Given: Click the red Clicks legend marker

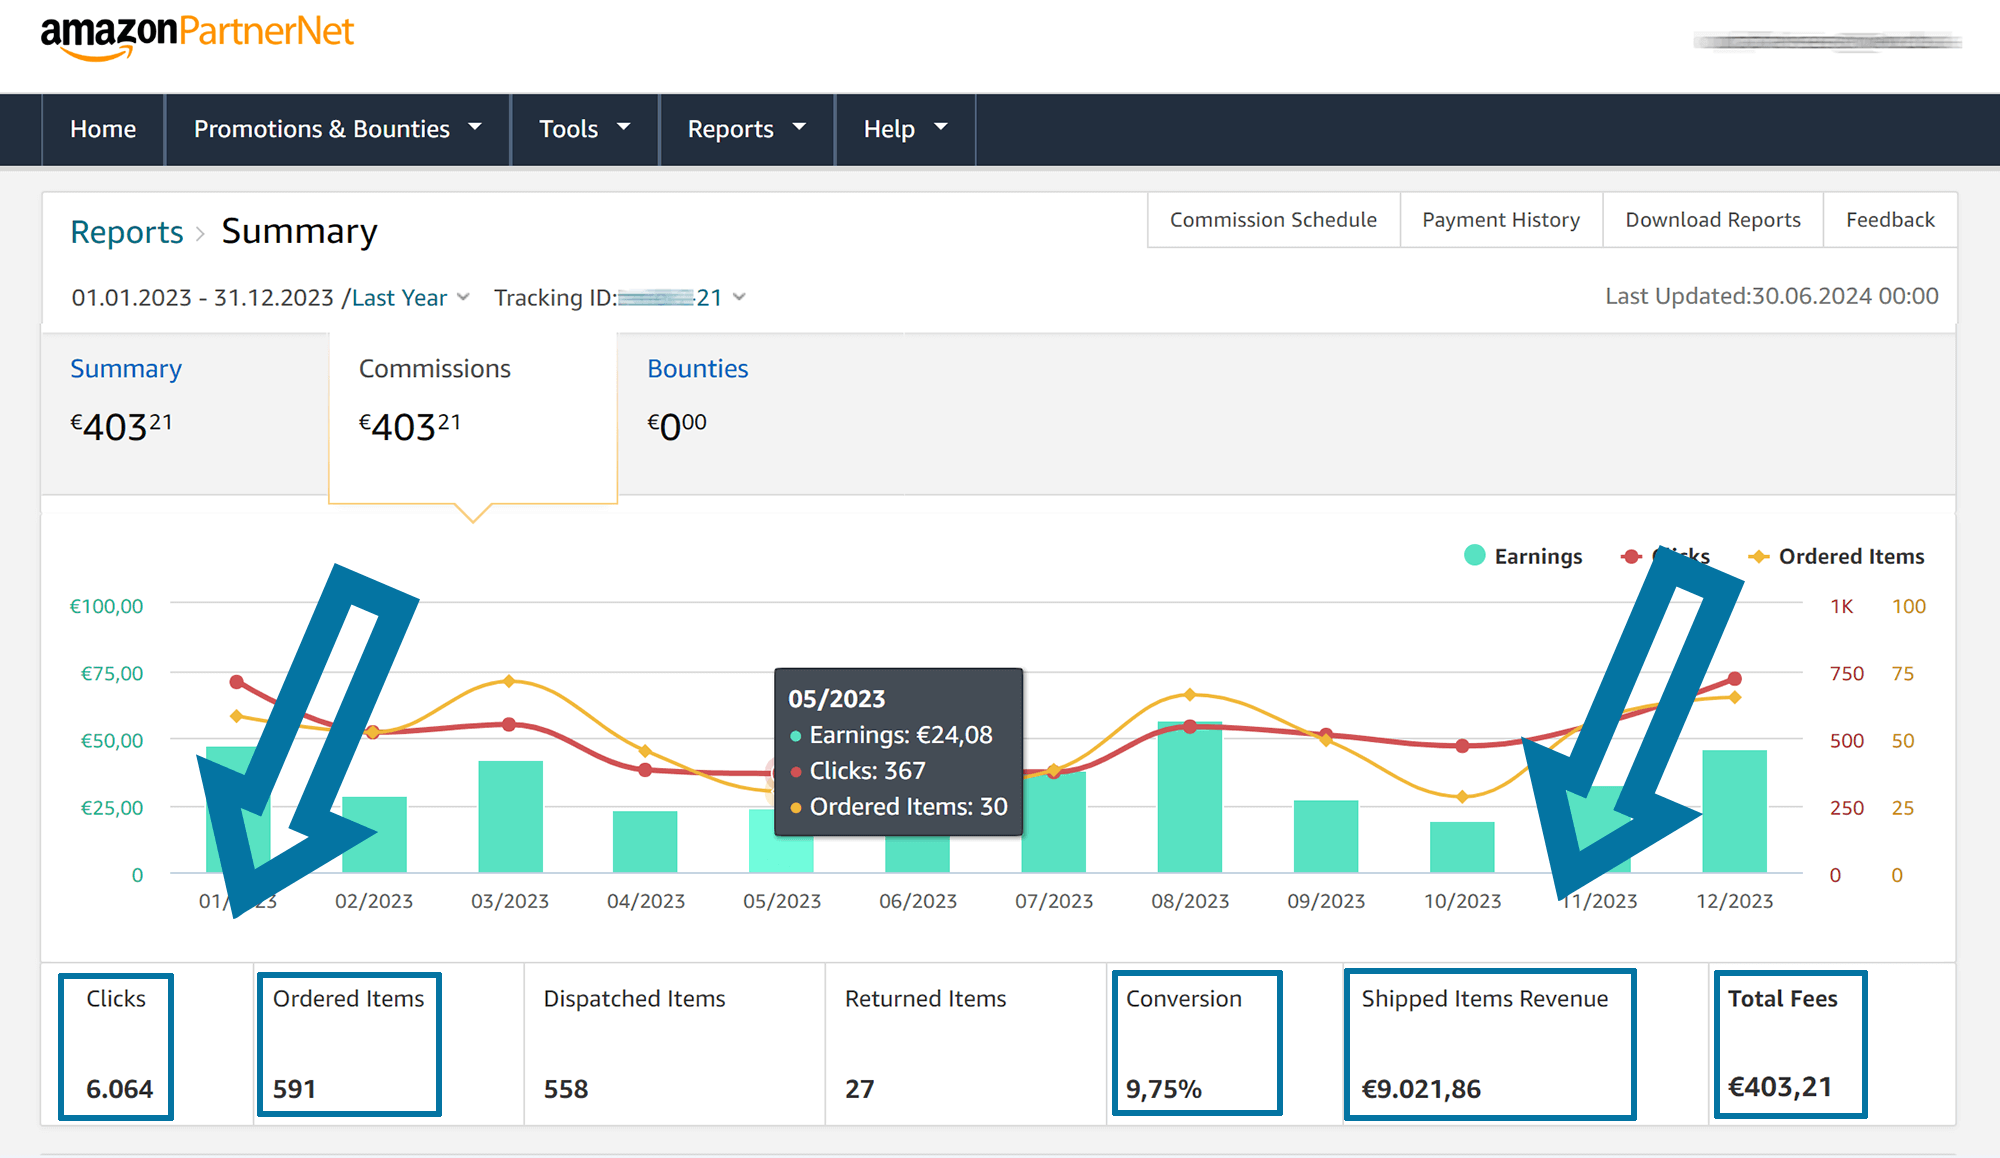Looking at the screenshot, I should click(1631, 556).
